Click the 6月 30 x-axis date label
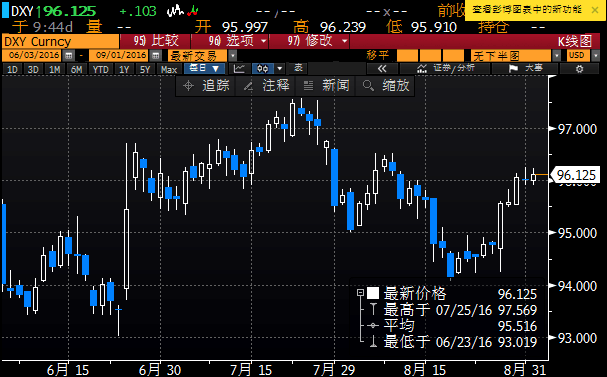The width and height of the screenshot is (607, 377). click(x=160, y=370)
